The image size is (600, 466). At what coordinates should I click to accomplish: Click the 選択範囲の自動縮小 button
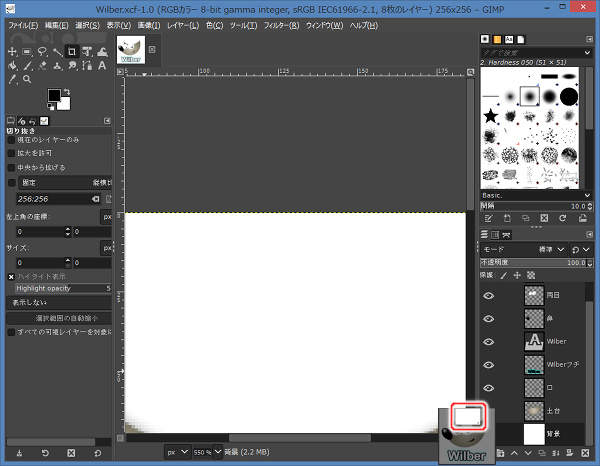[x=60, y=316]
